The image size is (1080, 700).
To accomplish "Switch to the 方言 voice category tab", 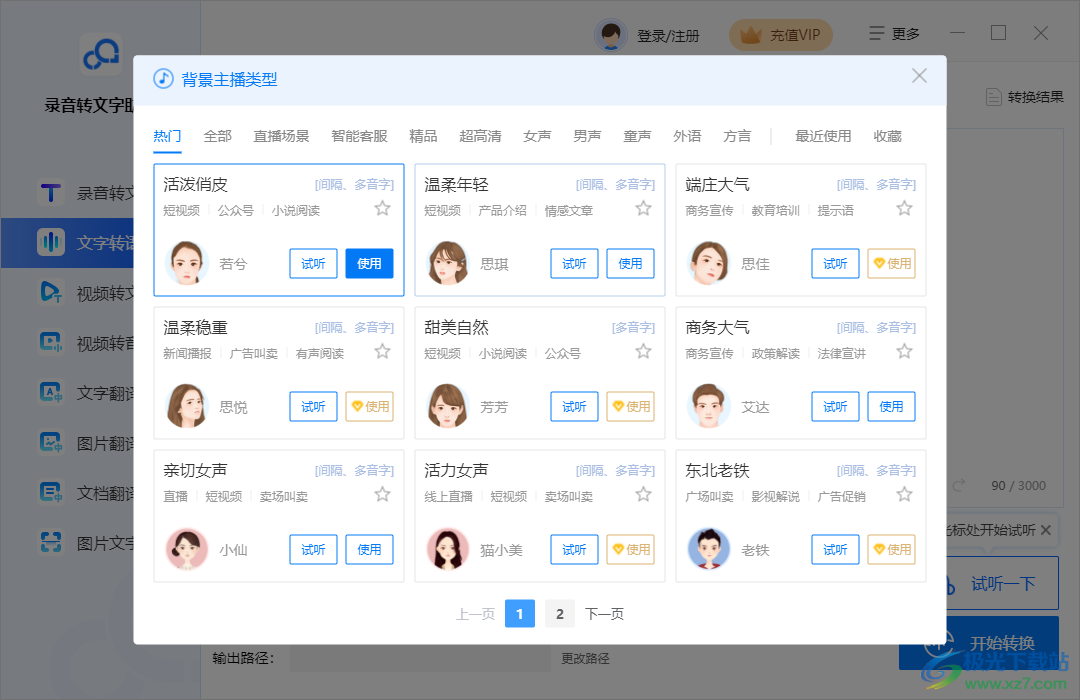I will [737, 136].
